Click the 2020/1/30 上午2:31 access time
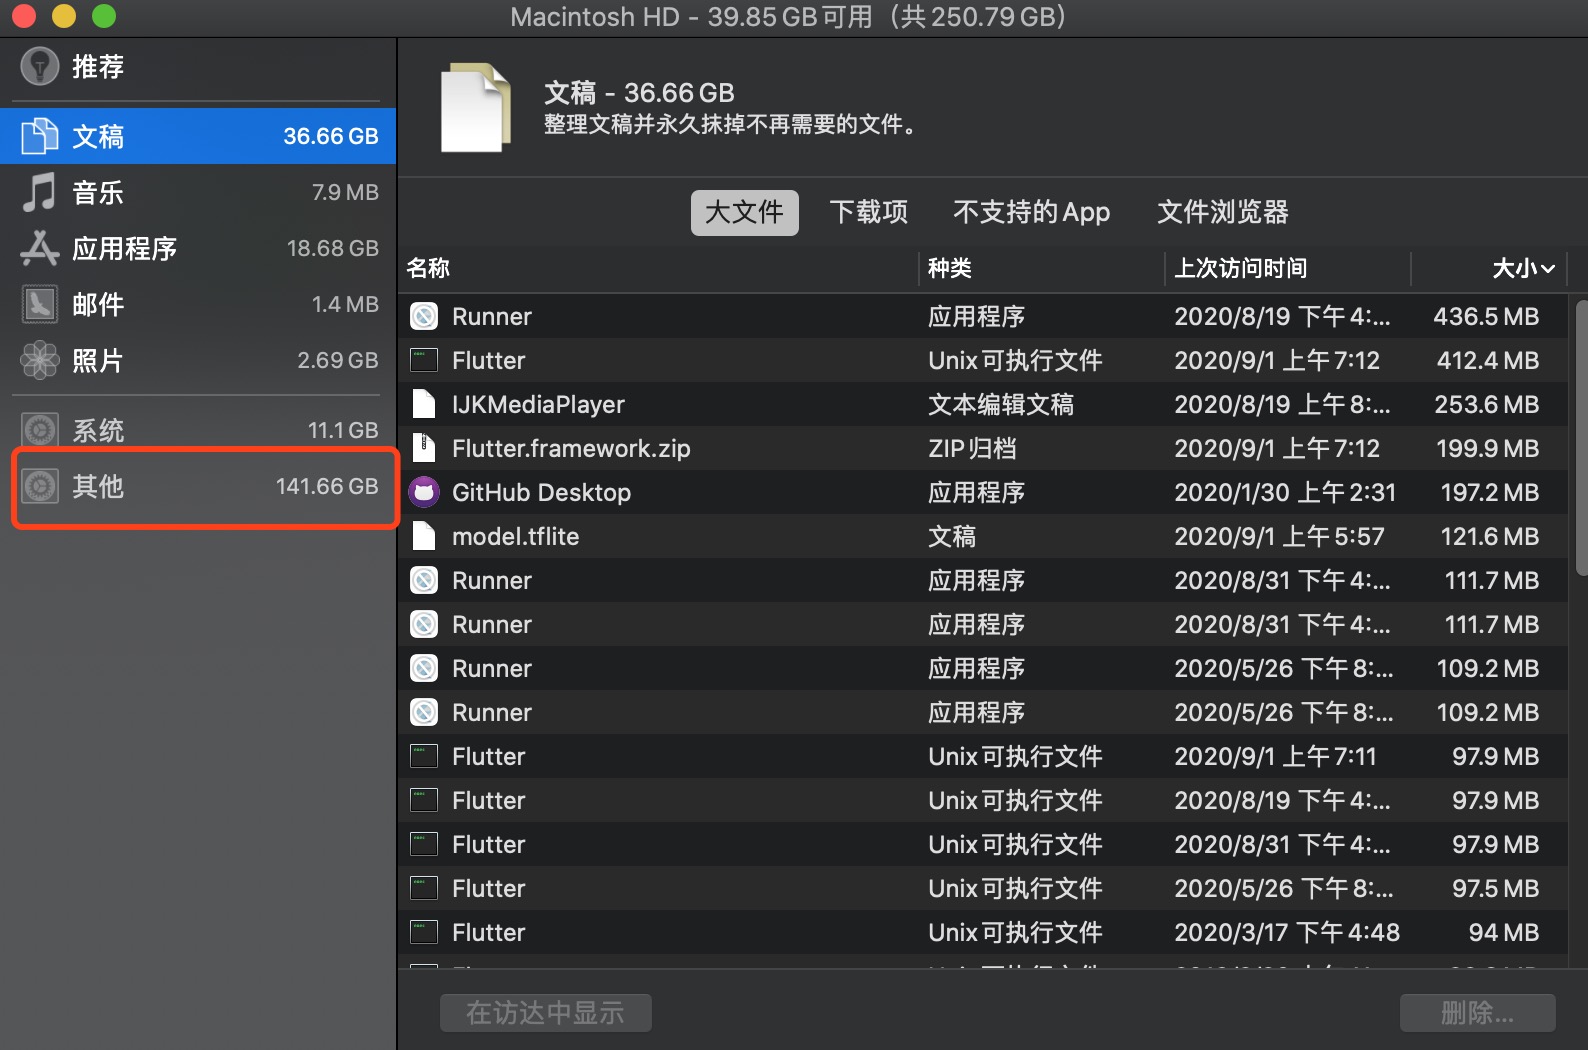The height and width of the screenshot is (1050, 1588). tap(1285, 492)
